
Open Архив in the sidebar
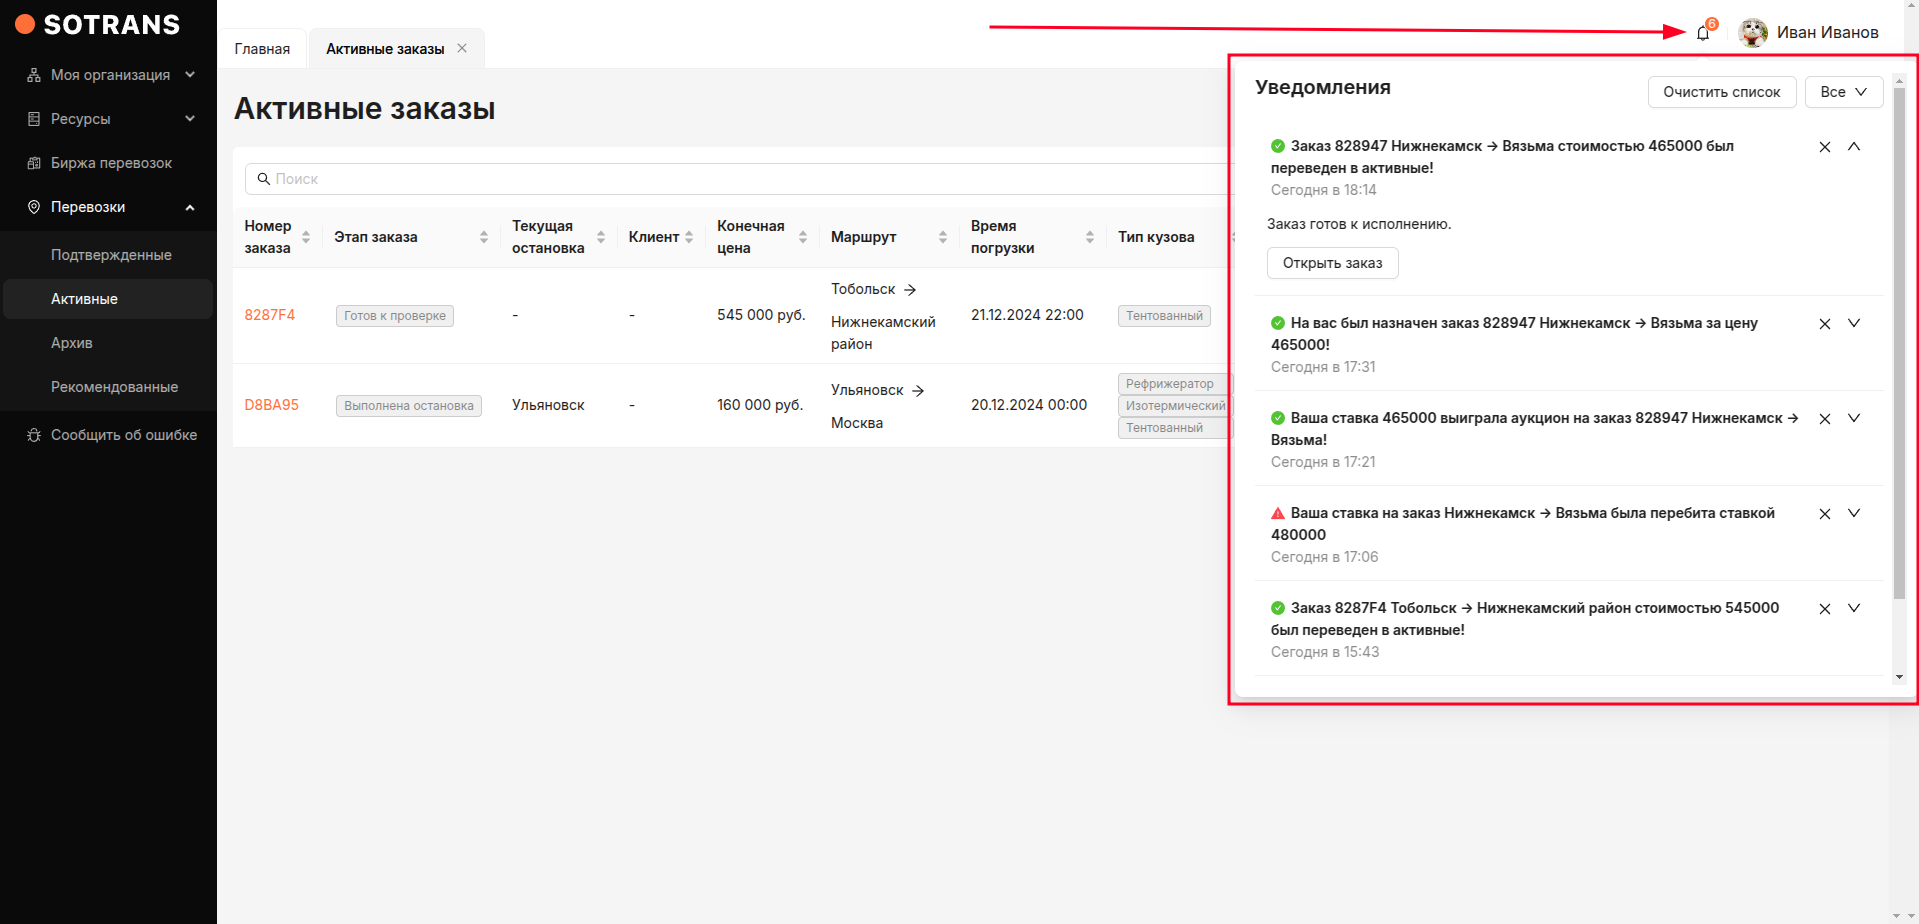click(72, 343)
